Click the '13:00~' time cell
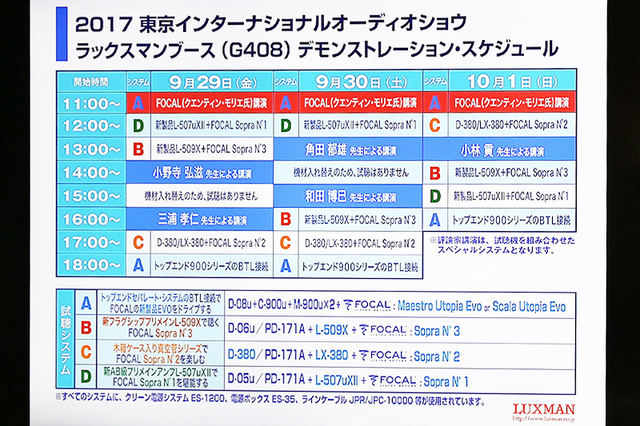The height and width of the screenshot is (426, 640). (91, 149)
